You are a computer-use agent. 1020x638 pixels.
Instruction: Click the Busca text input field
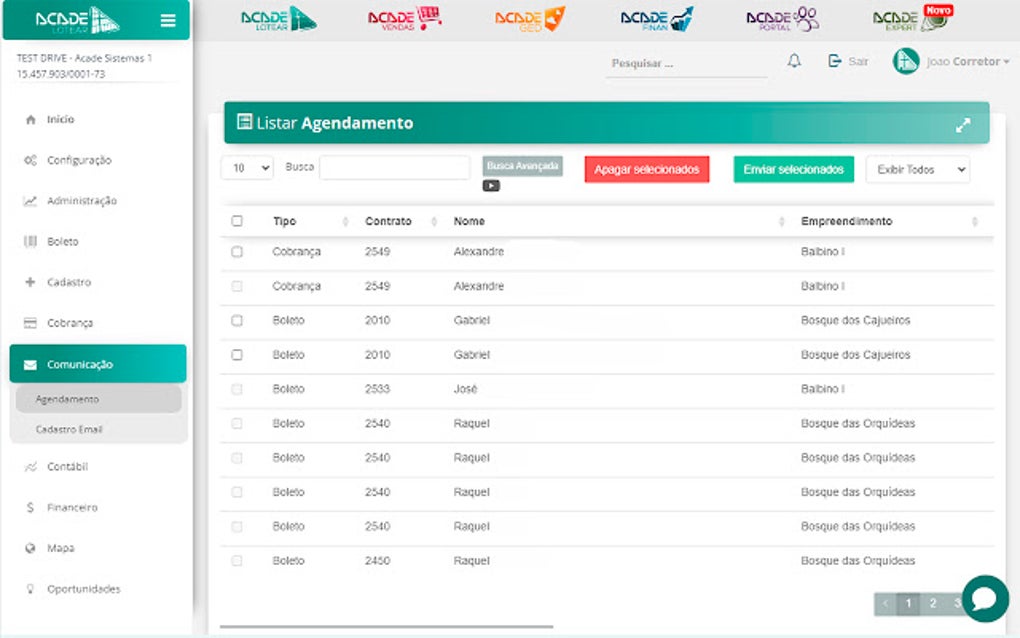(395, 168)
